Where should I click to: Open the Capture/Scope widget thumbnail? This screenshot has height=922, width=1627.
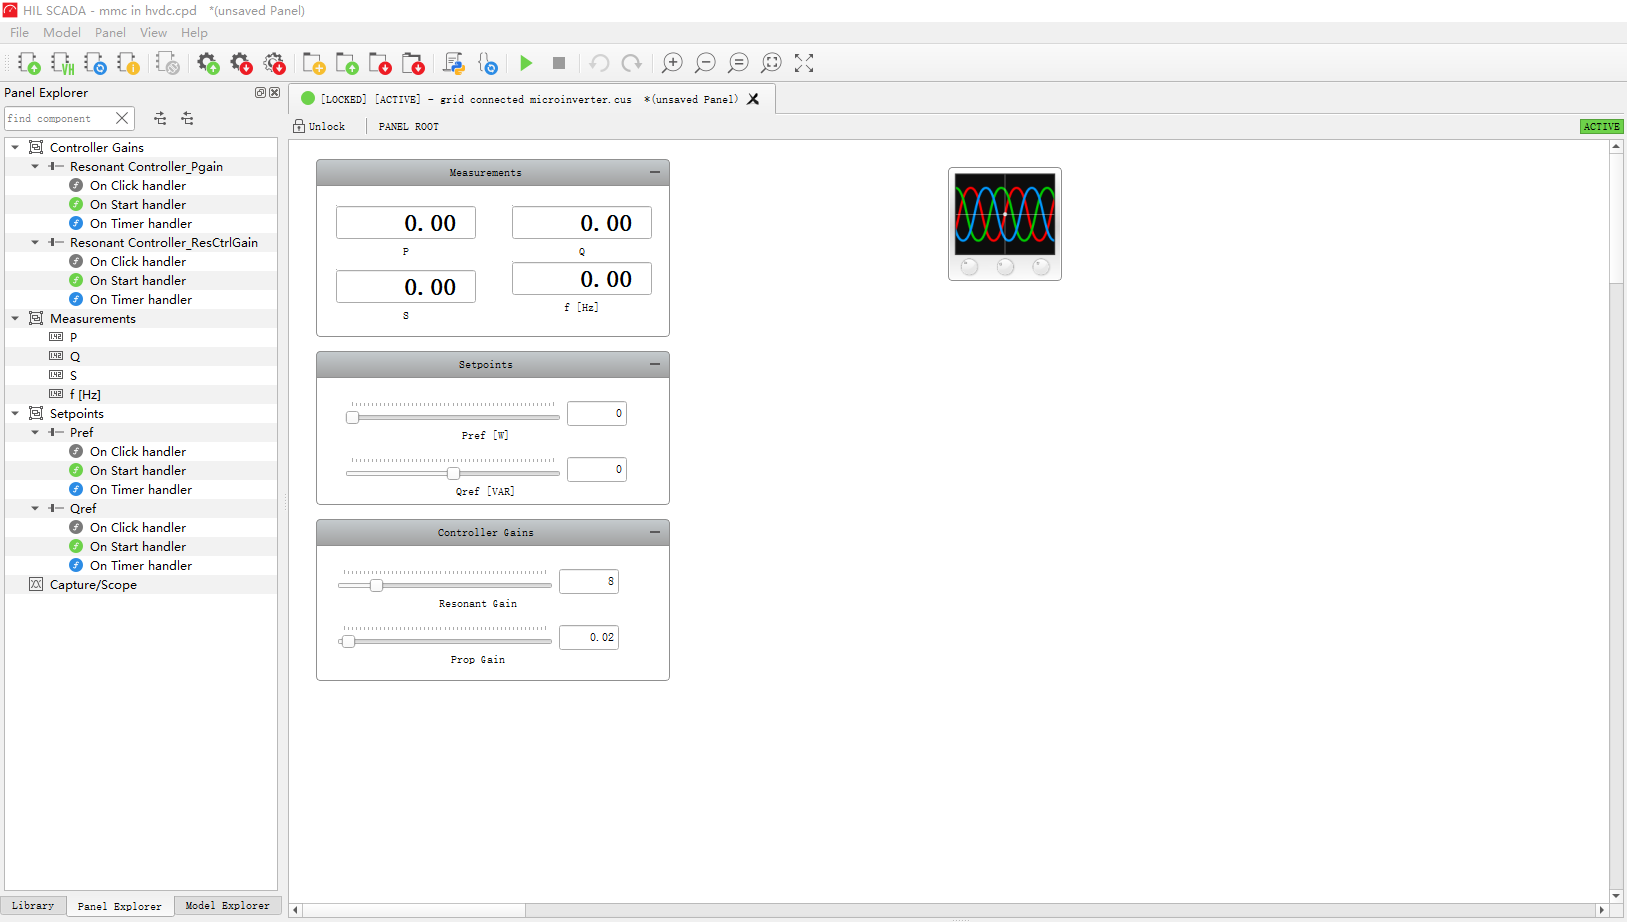click(x=1004, y=223)
